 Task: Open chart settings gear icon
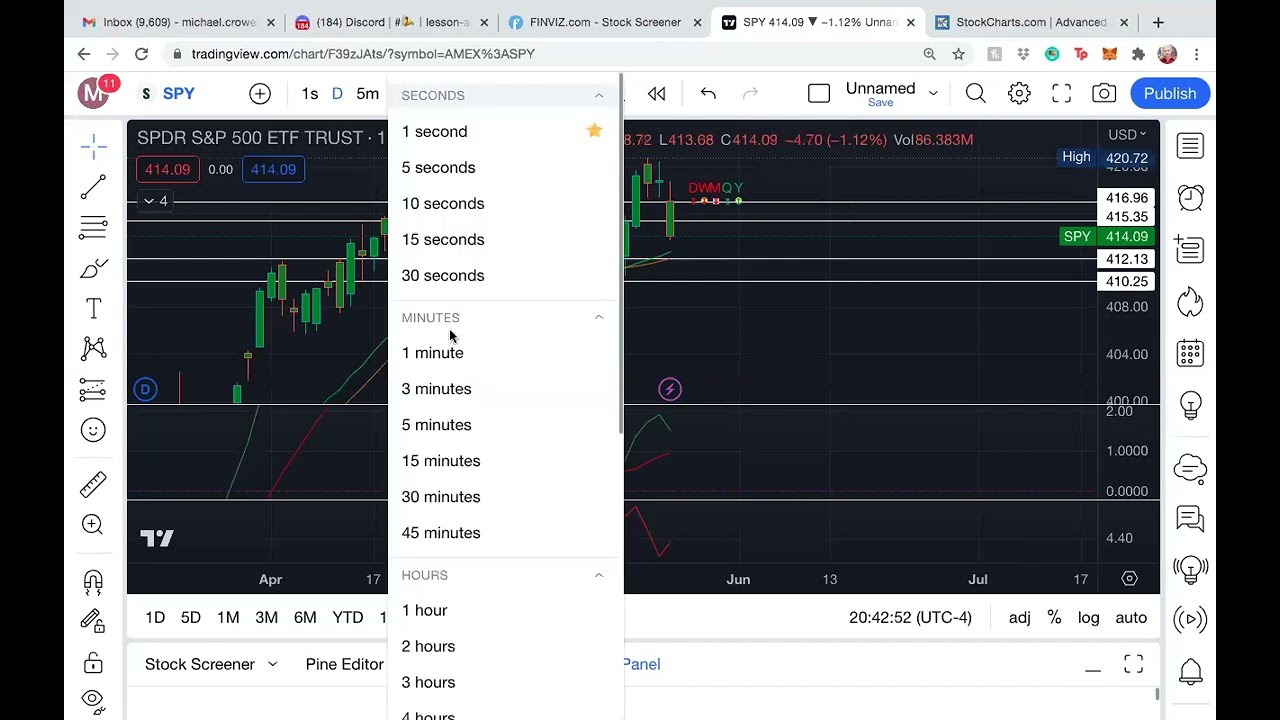[1019, 93]
